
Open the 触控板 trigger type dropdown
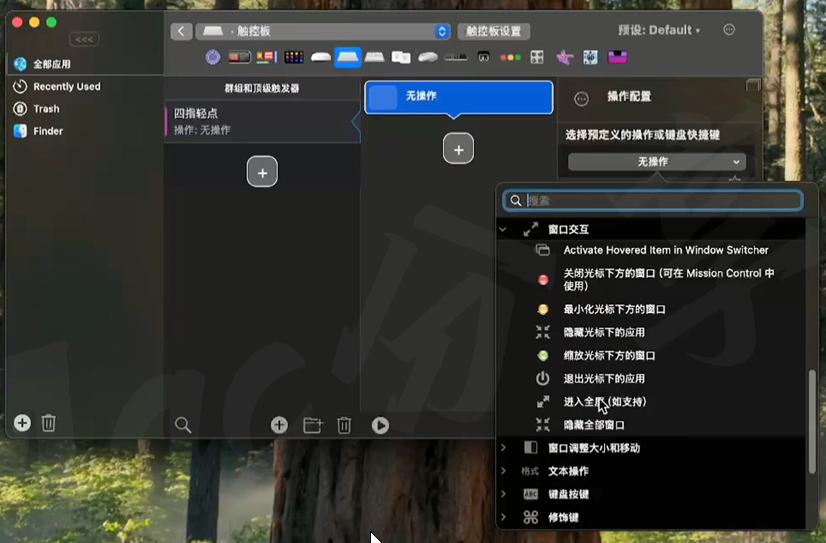(323, 31)
